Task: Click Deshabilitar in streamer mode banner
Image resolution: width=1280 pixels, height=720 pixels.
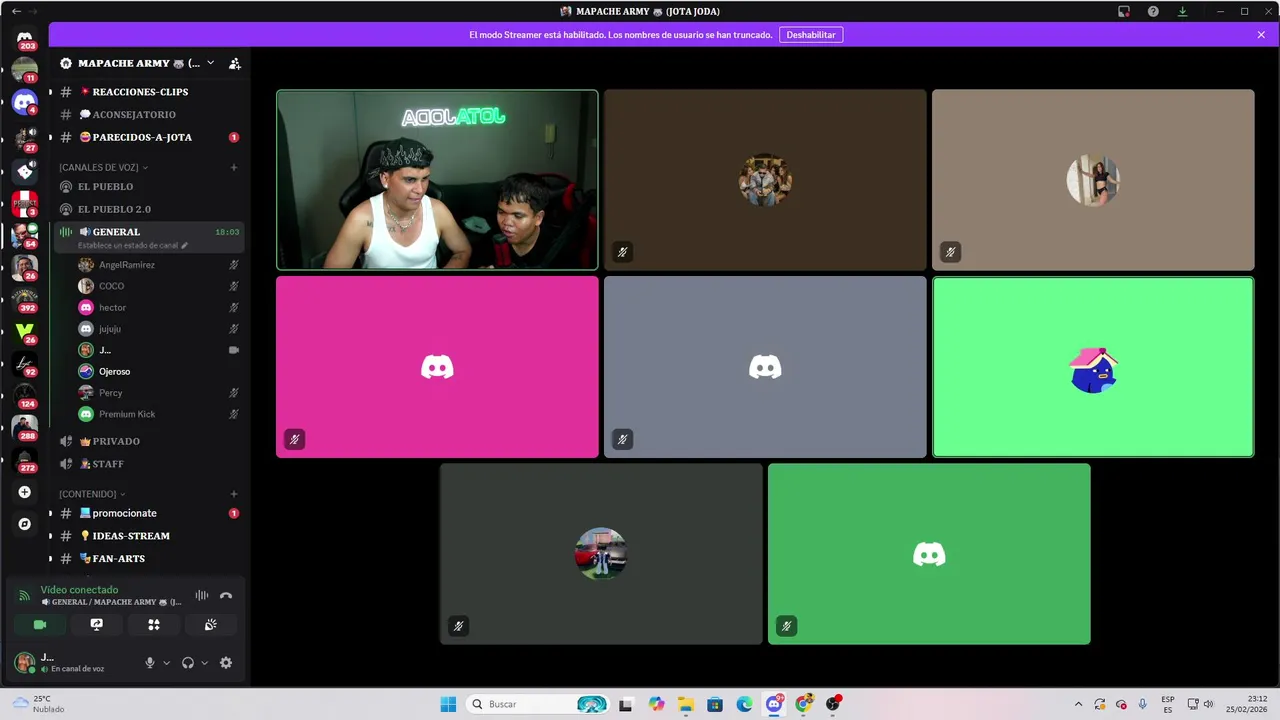Action: 811,35
